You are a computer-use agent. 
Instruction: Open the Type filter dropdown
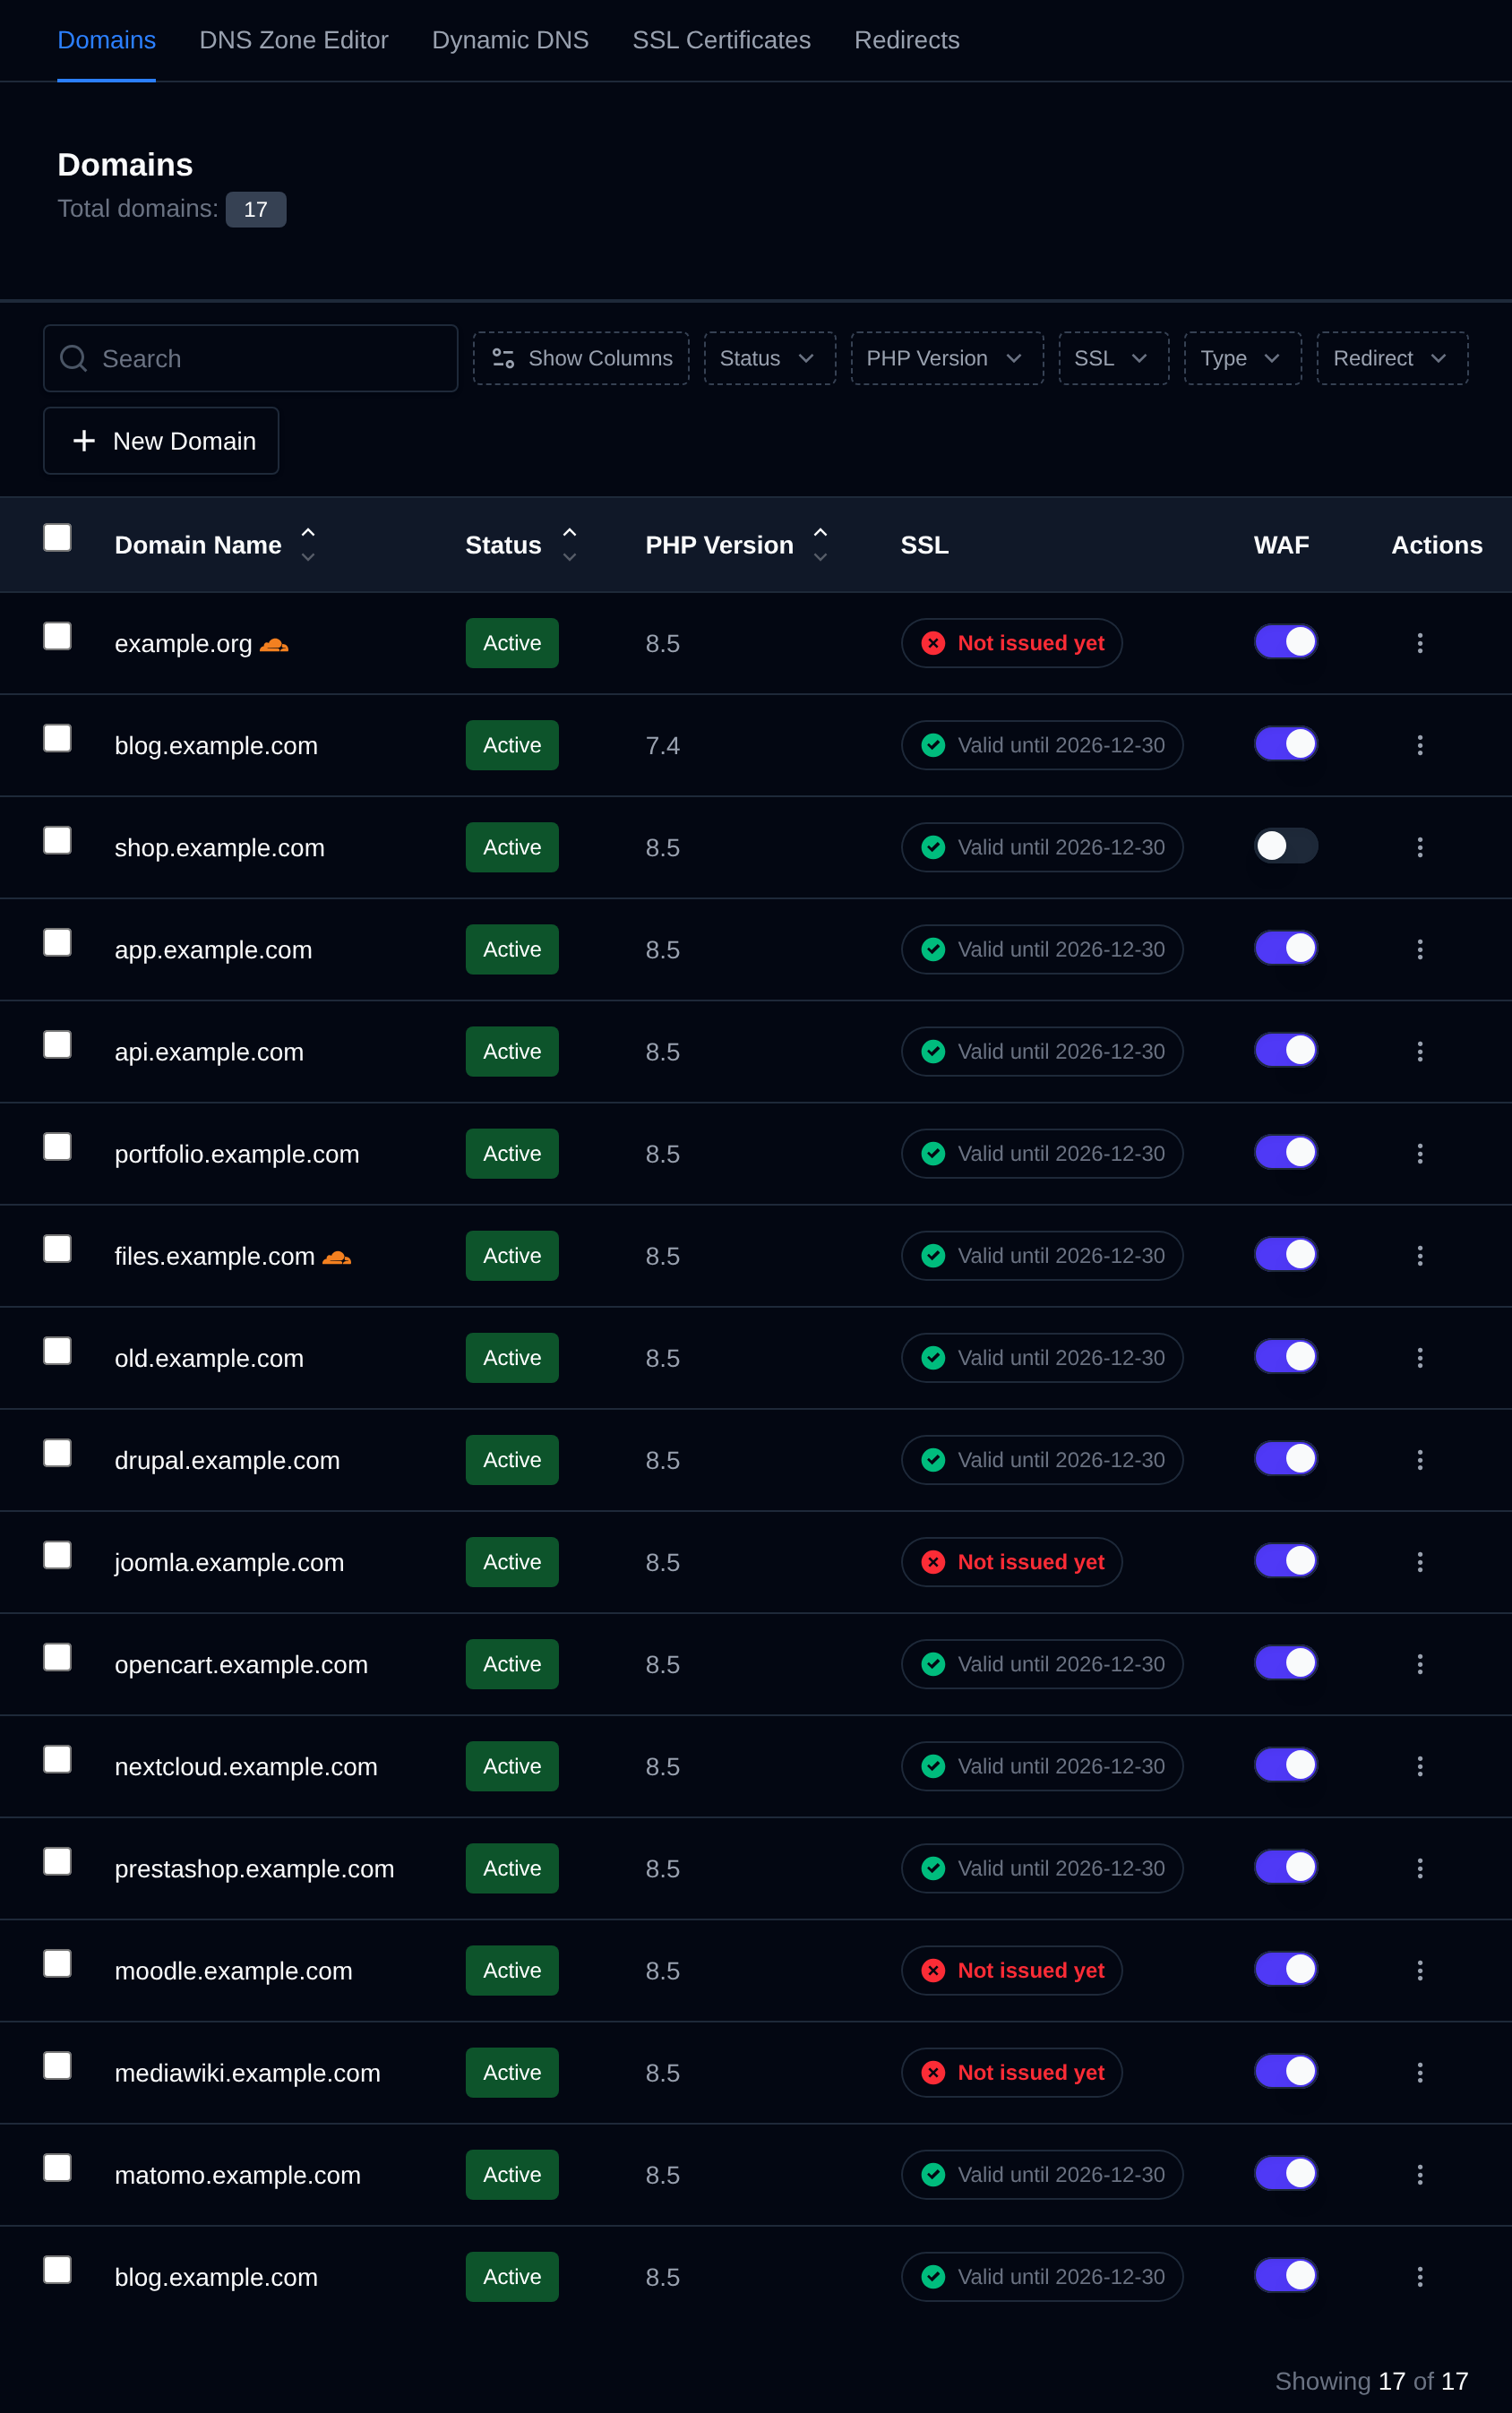click(x=1242, y=358)
